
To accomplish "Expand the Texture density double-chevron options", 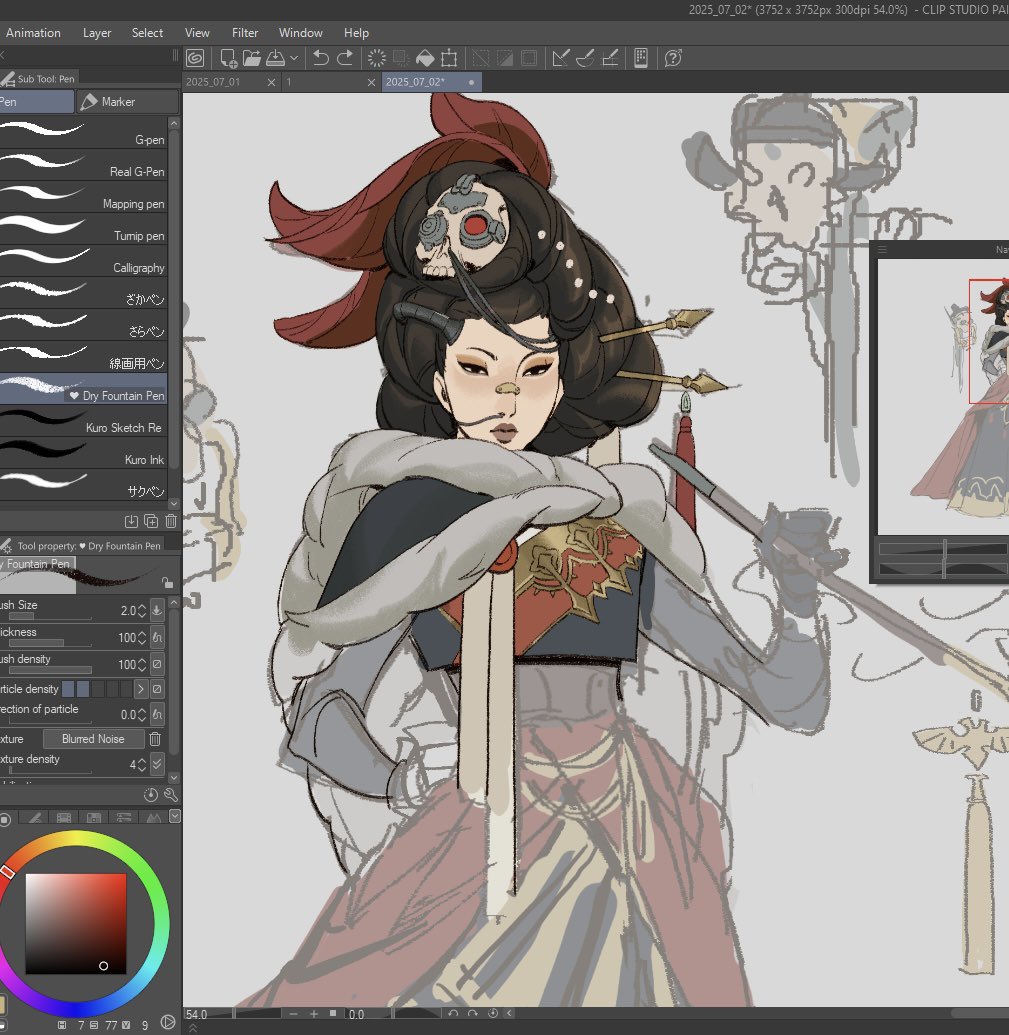I will click(157, 764).
